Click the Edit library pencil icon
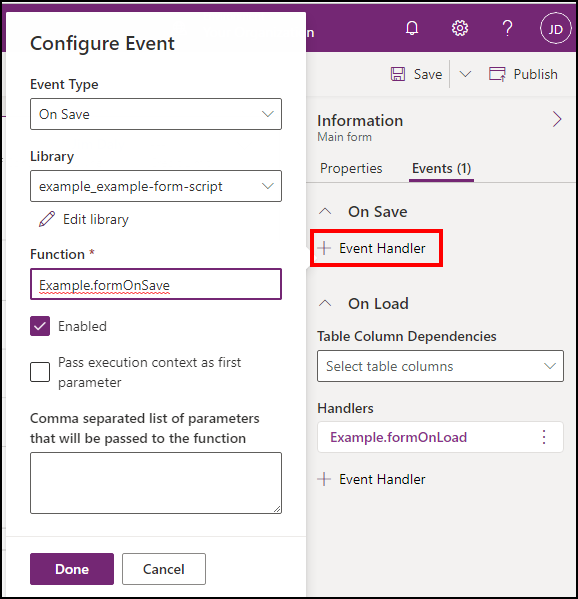This screenshot has height=599, width=578. 47,219
